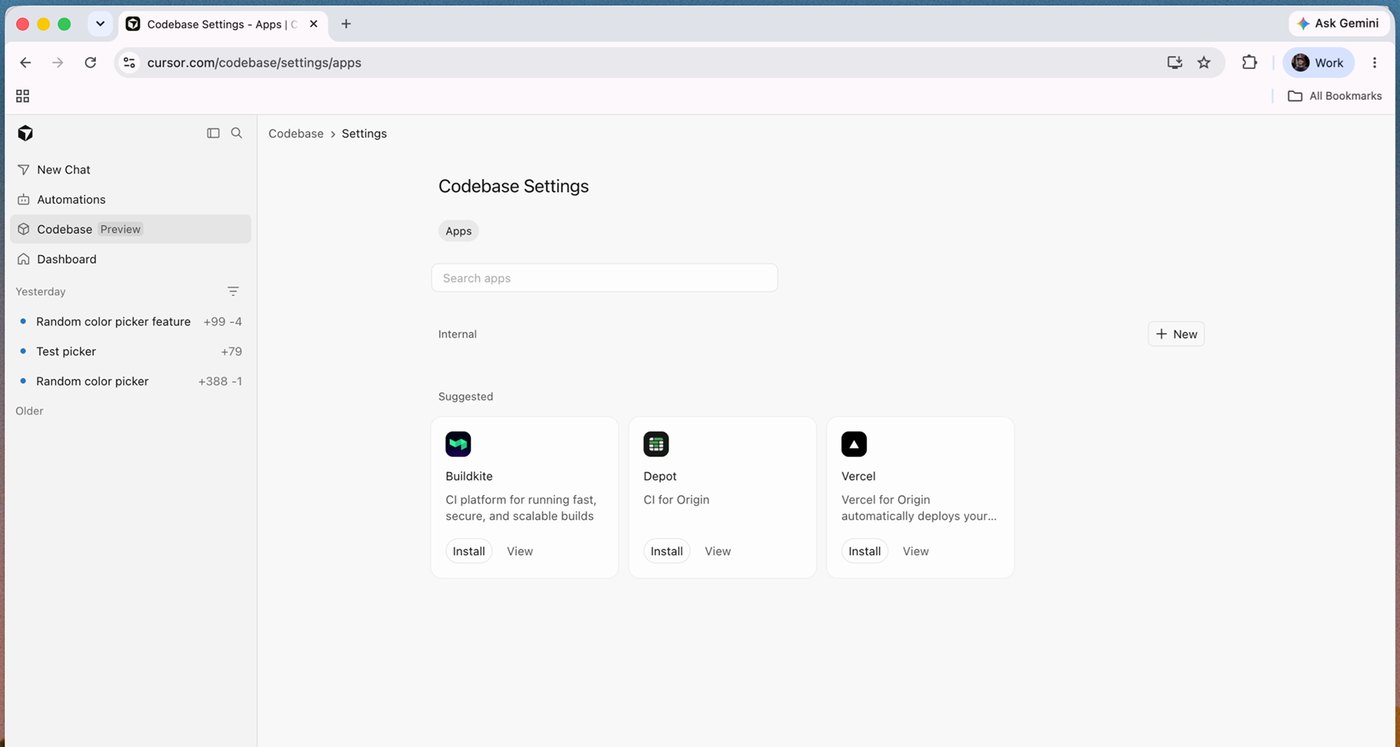This screenshot has width=1400, height=747.
Task: Open the apps grid in bookmarks bar
Action: point(23,96)
